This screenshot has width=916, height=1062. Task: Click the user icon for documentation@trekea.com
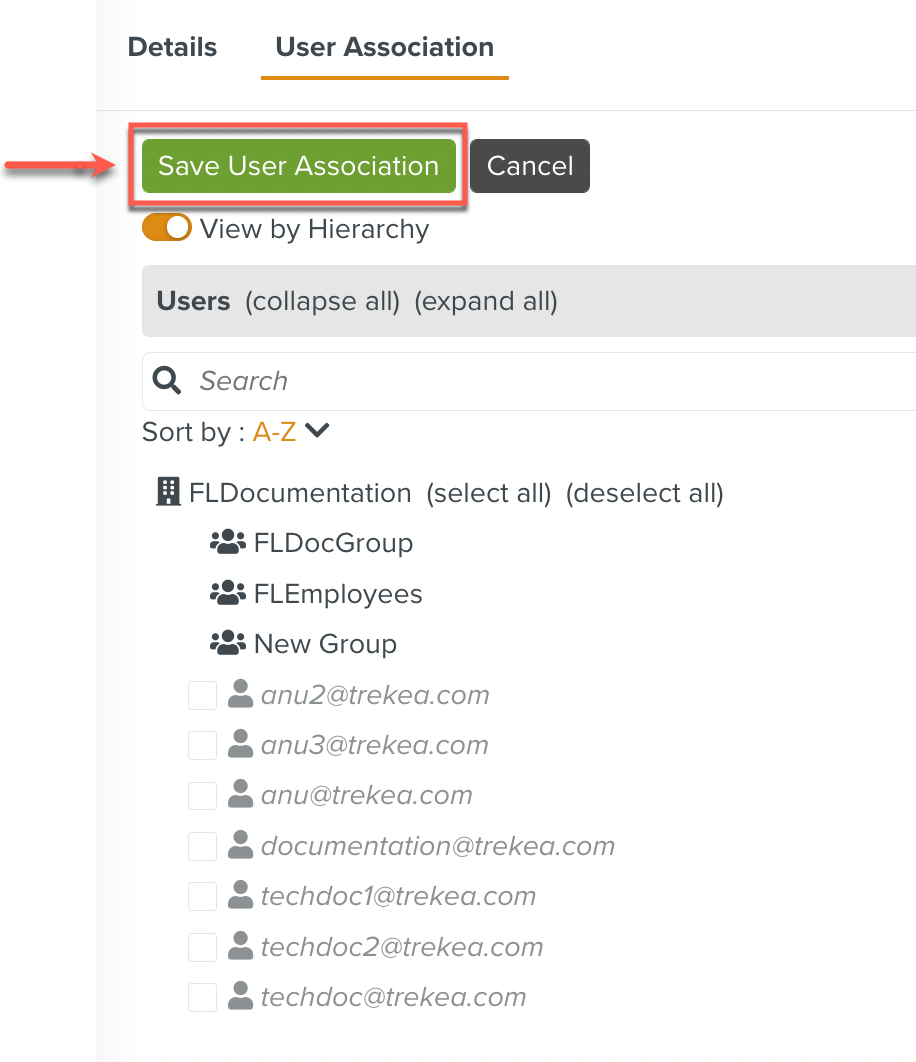point(240,845)
